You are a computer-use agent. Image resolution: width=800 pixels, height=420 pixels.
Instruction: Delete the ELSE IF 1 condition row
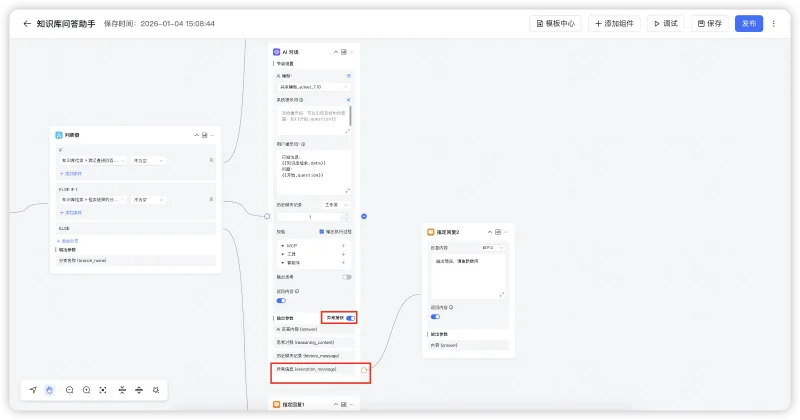click(211, 200)
